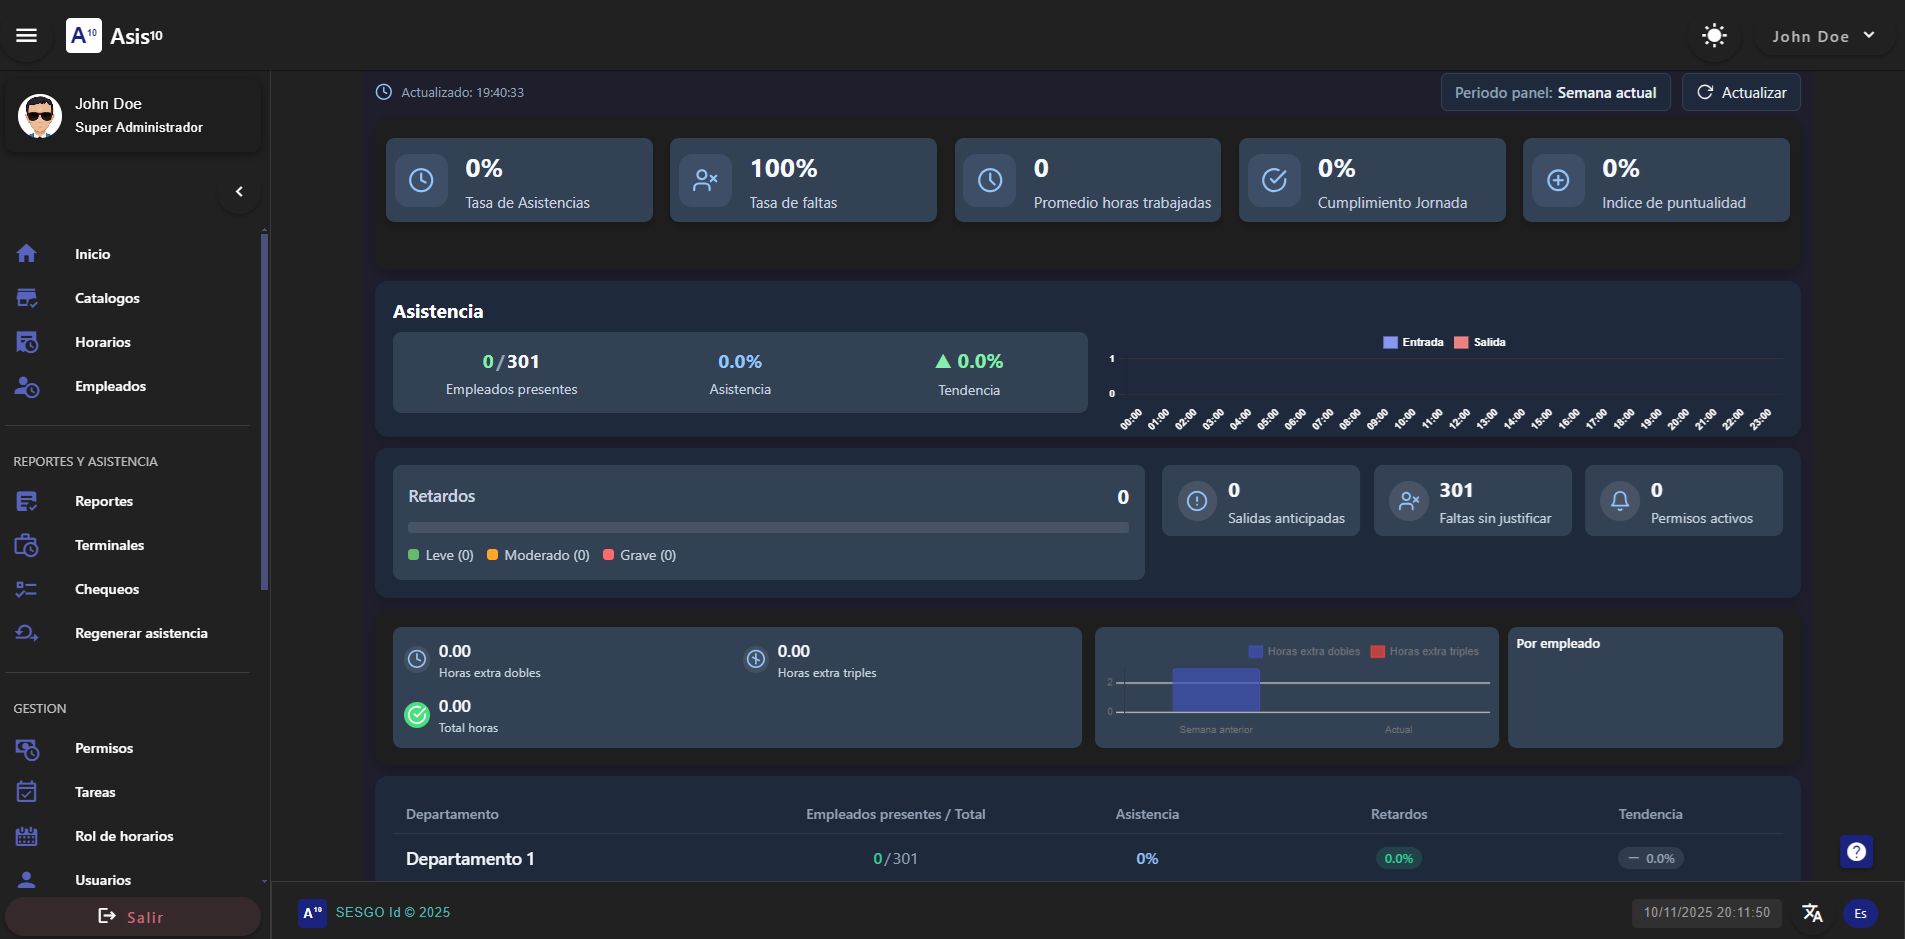1905x939 pixels.
Task: Open the John Doe user dropdown
Action: point(1823,36)
